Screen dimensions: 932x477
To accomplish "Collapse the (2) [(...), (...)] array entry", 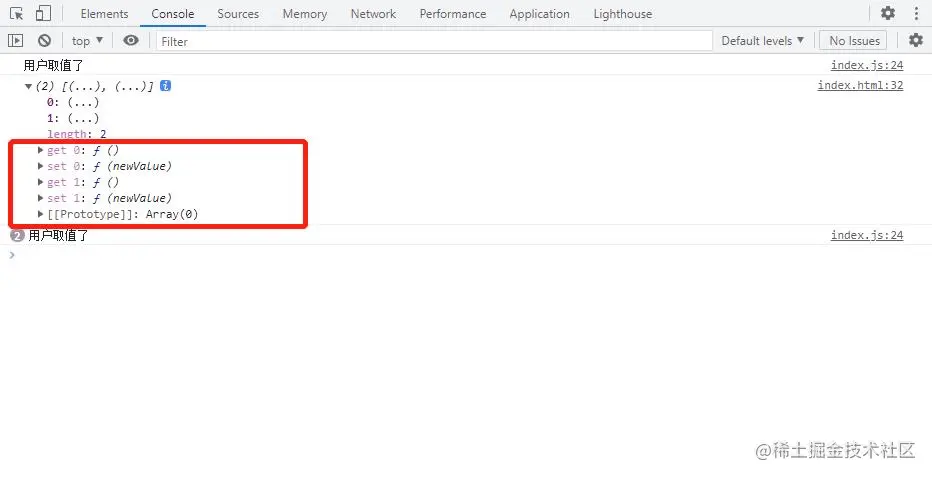I will (x=28, y=87).
